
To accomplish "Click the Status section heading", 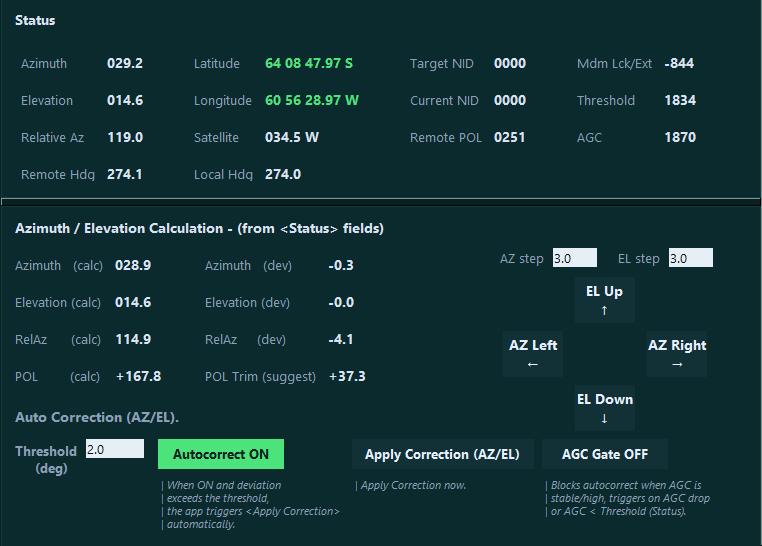I will coord(35,20).
